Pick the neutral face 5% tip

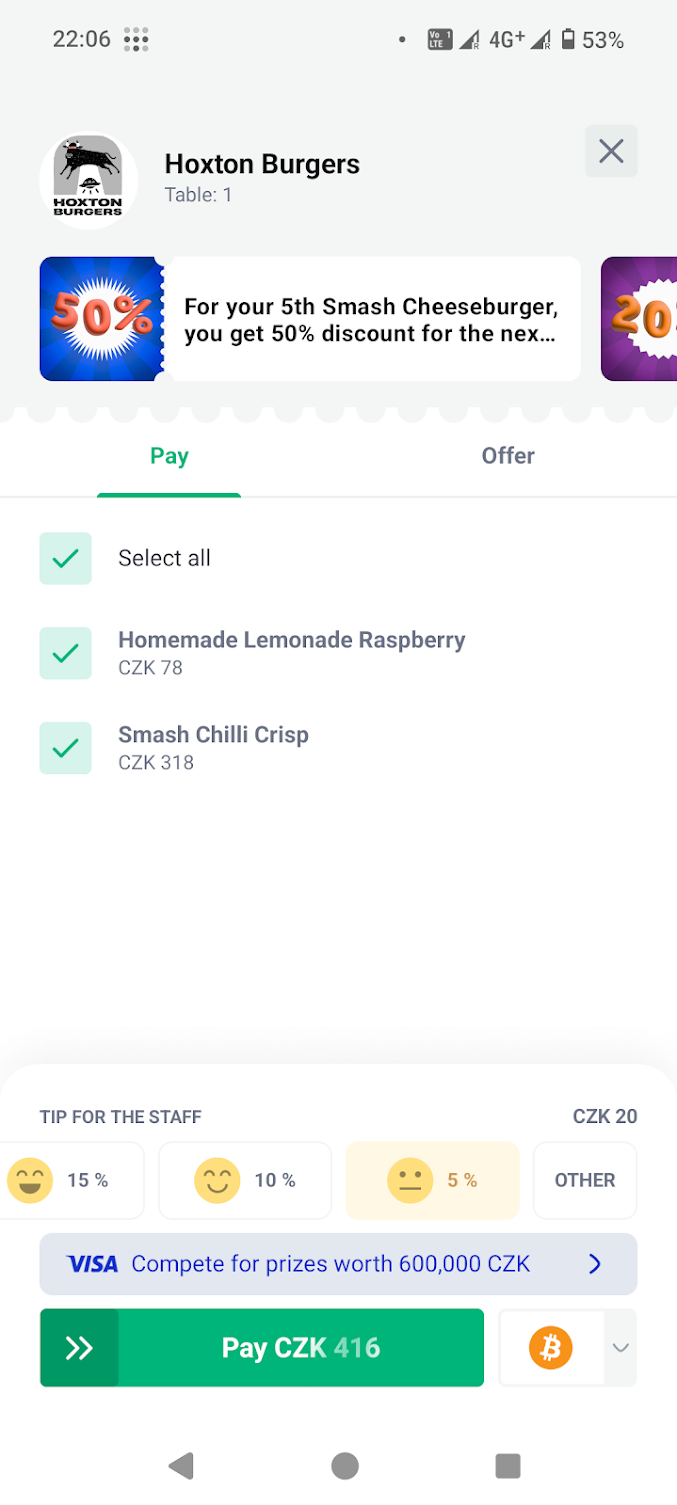(x=432, y=1180)
